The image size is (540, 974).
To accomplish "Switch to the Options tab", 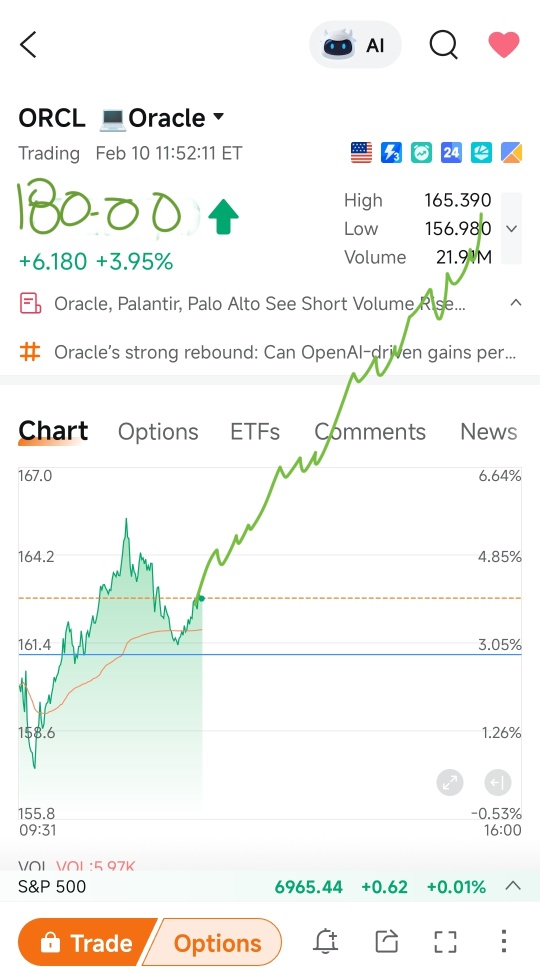I will coord(158,432).
